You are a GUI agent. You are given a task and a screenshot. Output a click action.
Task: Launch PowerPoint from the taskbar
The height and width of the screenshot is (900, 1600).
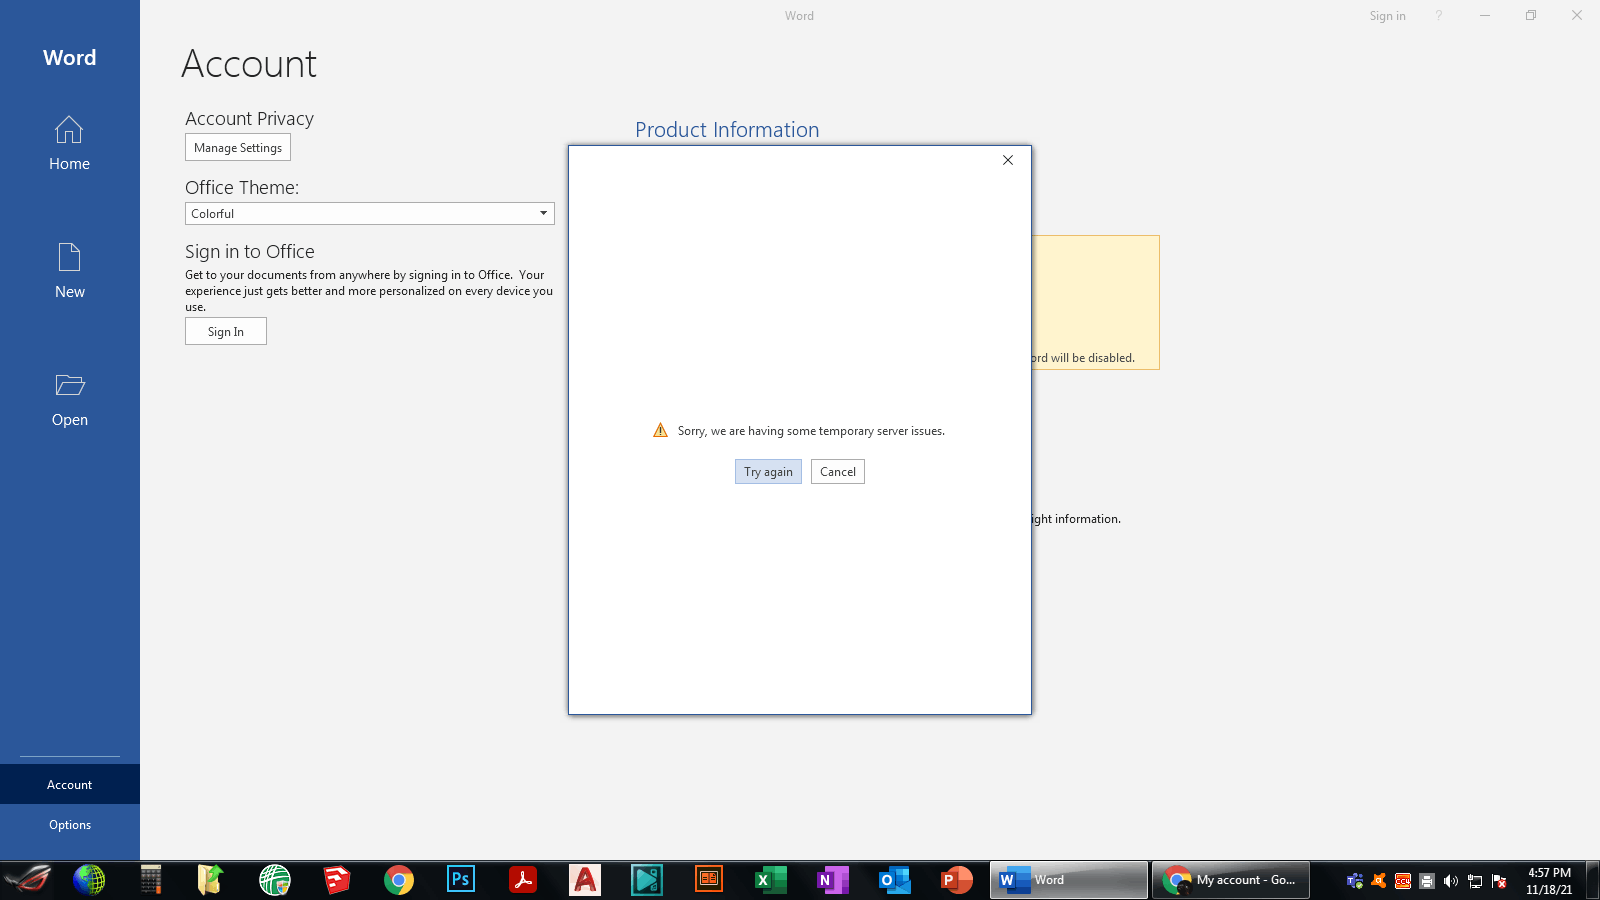point(957,880)
